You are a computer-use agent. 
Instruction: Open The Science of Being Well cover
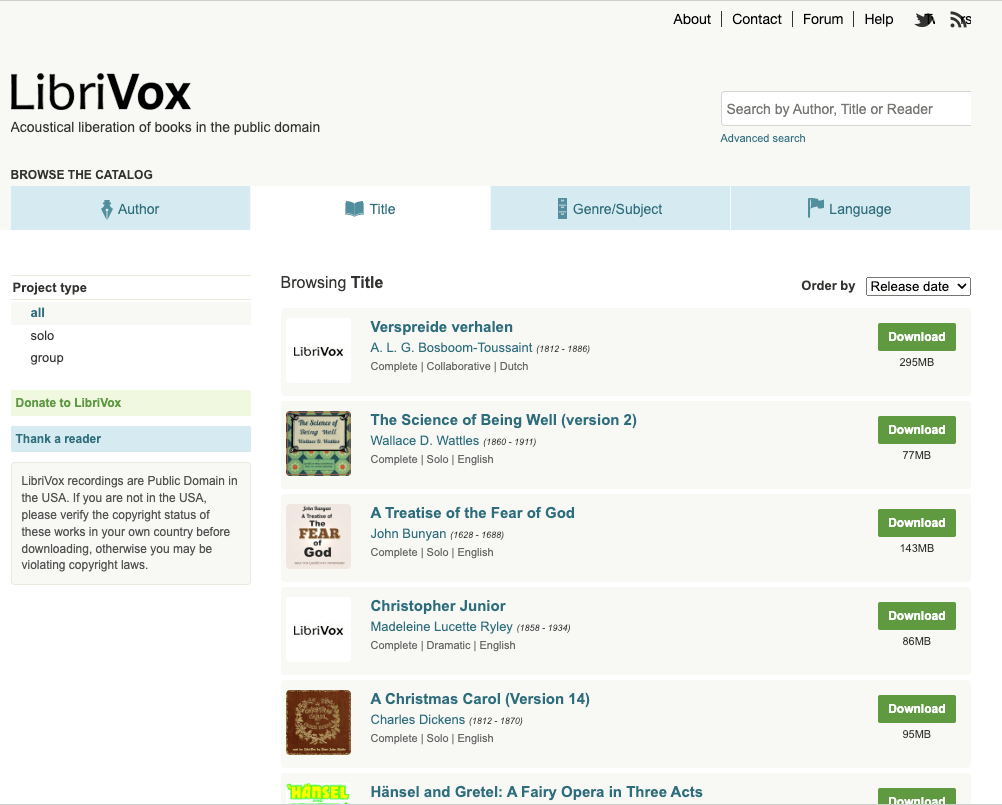click(318, 443)
